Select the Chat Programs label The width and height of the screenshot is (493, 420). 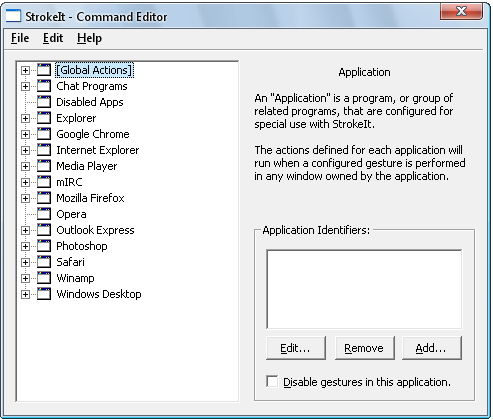tap(92, 86)
